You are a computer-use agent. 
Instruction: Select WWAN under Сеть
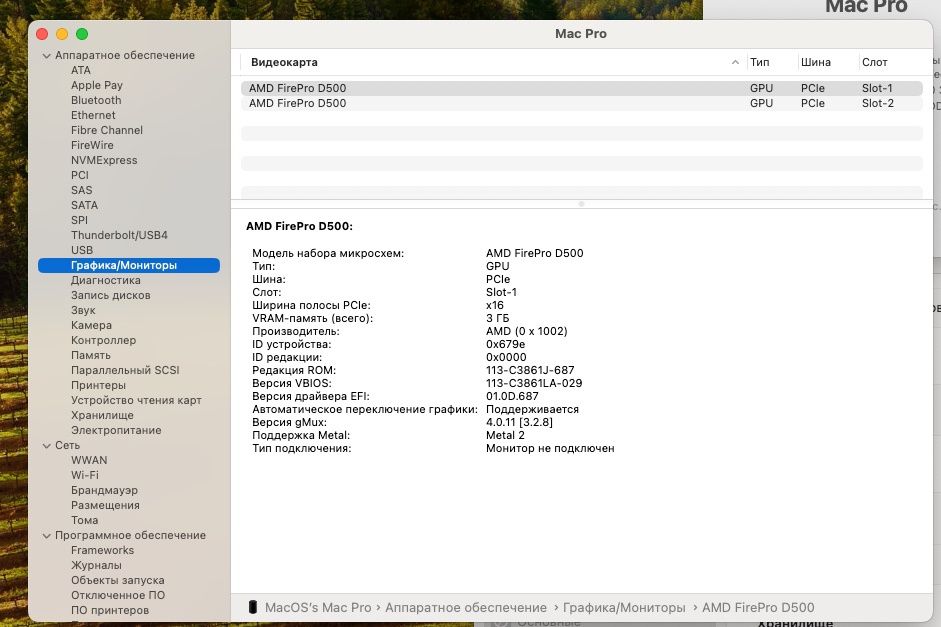tap(89, 460)
